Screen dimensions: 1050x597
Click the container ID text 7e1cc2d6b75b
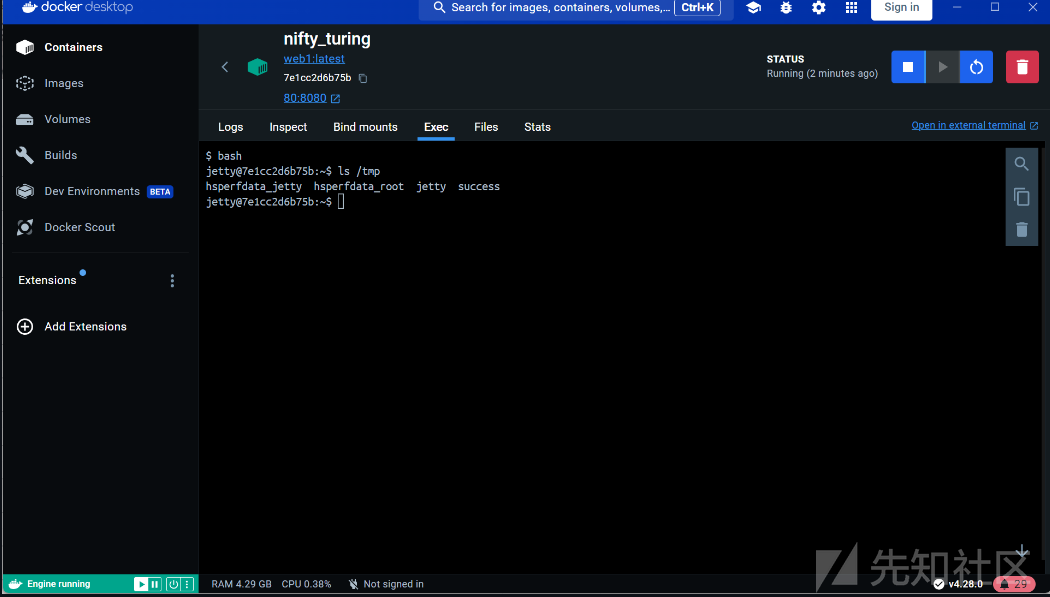[317, 78]
